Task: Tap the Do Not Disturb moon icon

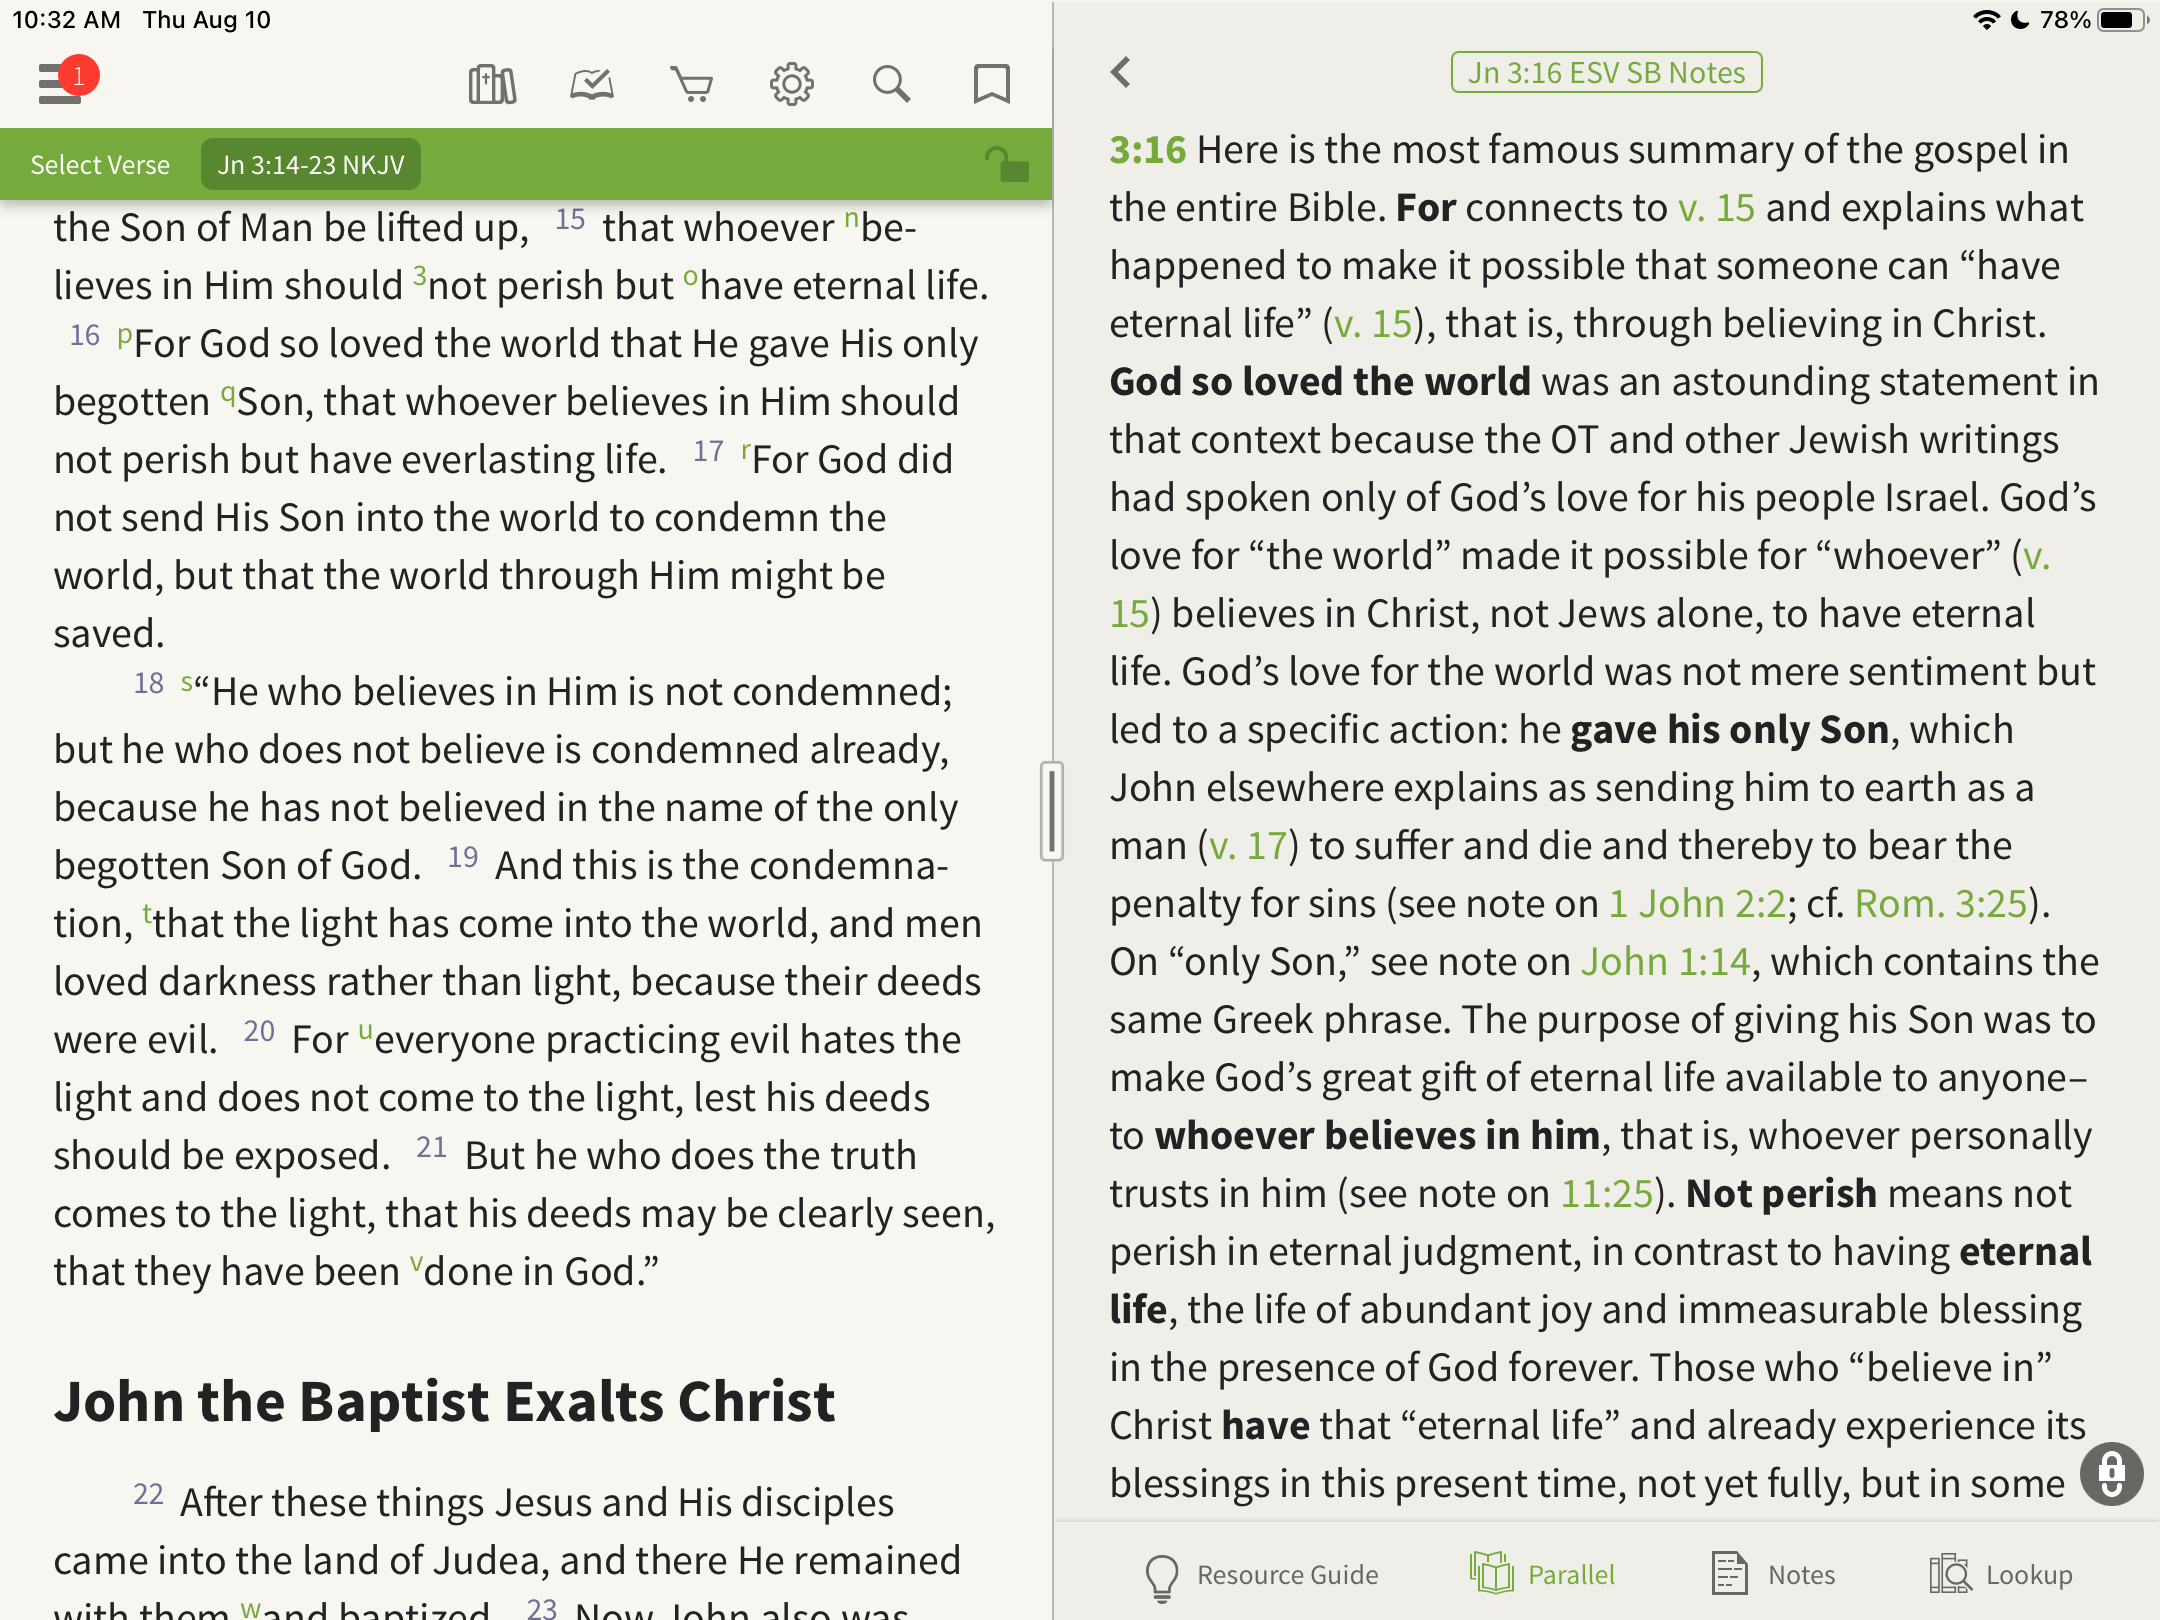Action: click(x=2020, y=20)
